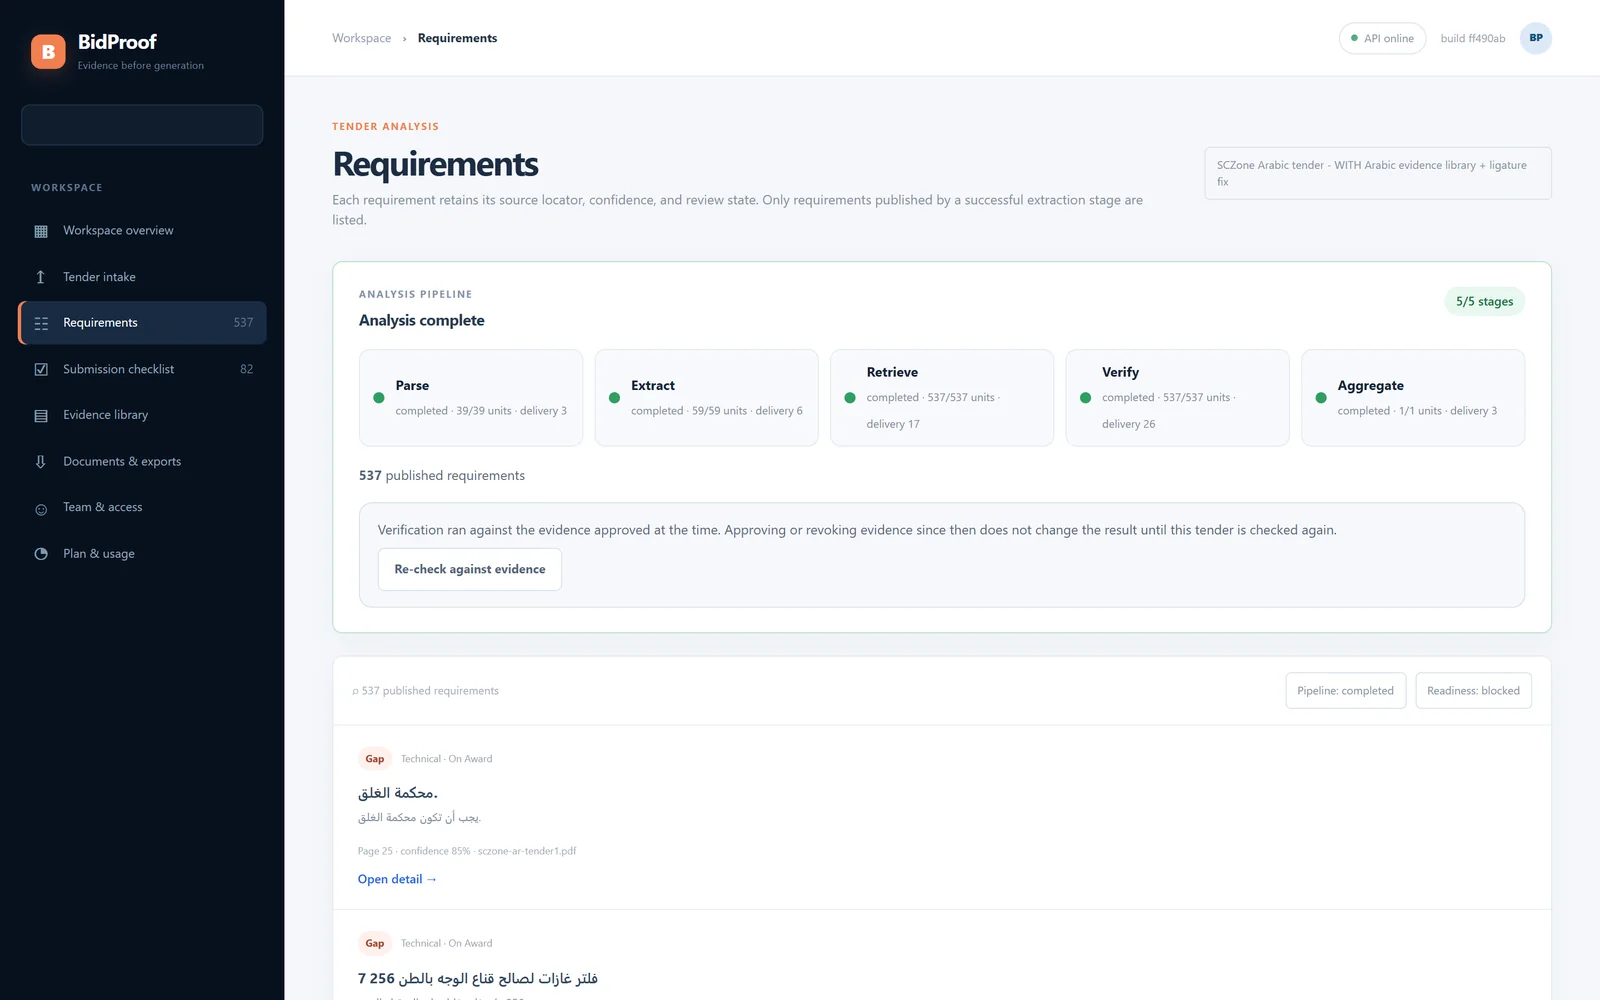Click the first requirement's Gap badge

[375, 759]
